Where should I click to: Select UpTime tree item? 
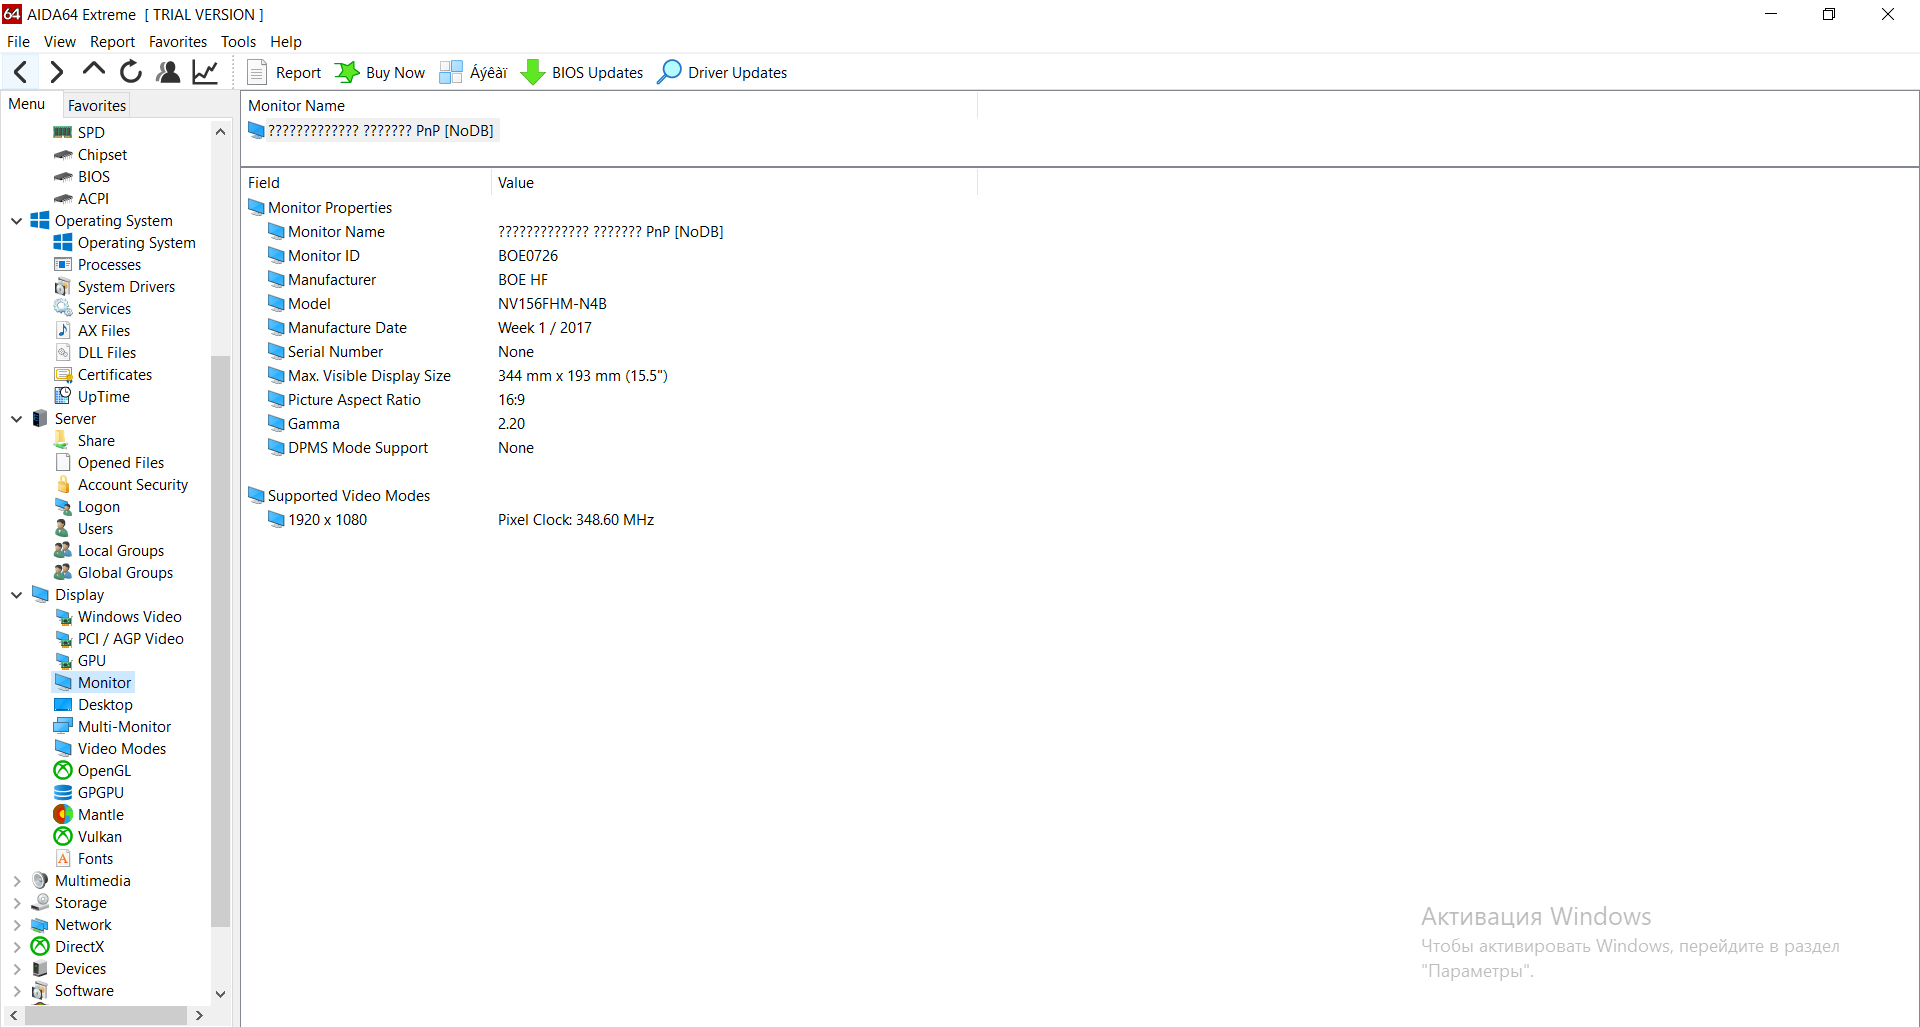(92, 397)
